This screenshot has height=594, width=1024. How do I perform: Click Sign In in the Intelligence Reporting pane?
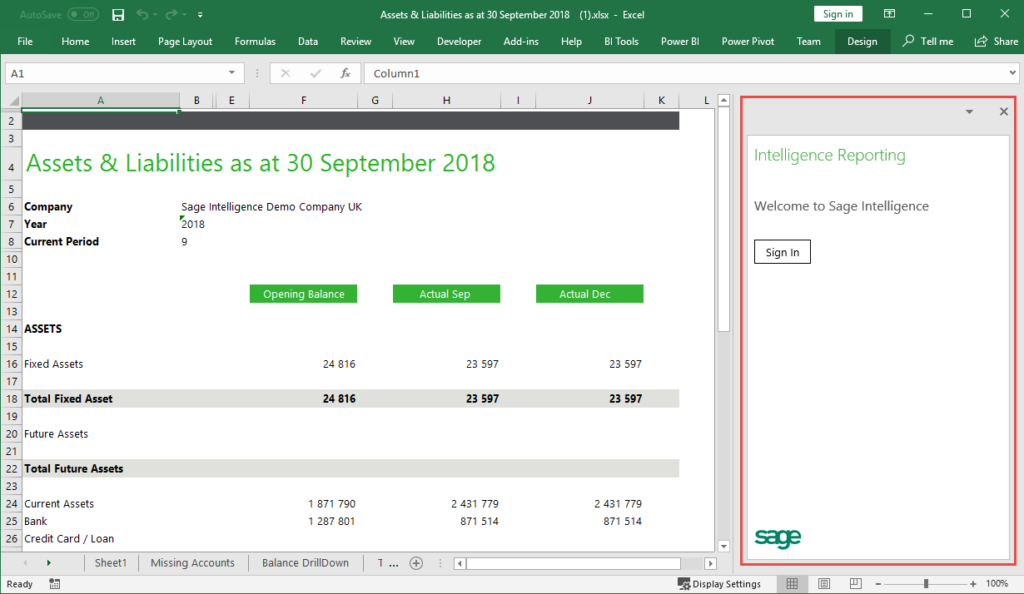782,251
